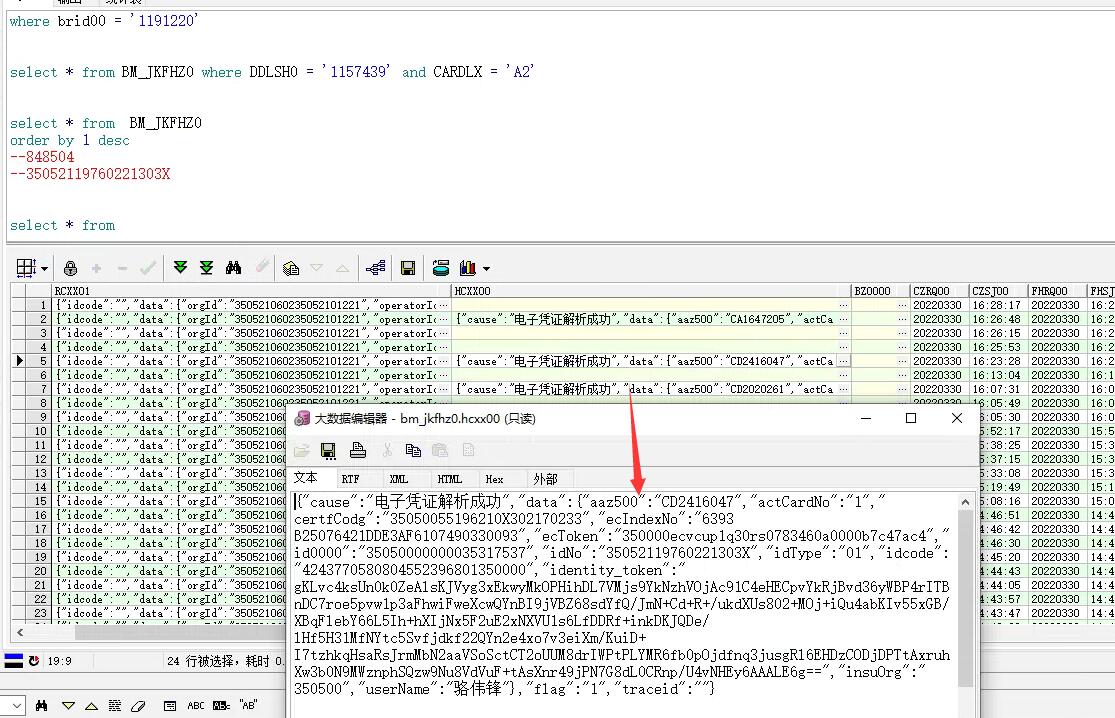Screen dimensions: 1115x718
Task: Click the RCXX01 column header
Action: click(x=252, y=291)
